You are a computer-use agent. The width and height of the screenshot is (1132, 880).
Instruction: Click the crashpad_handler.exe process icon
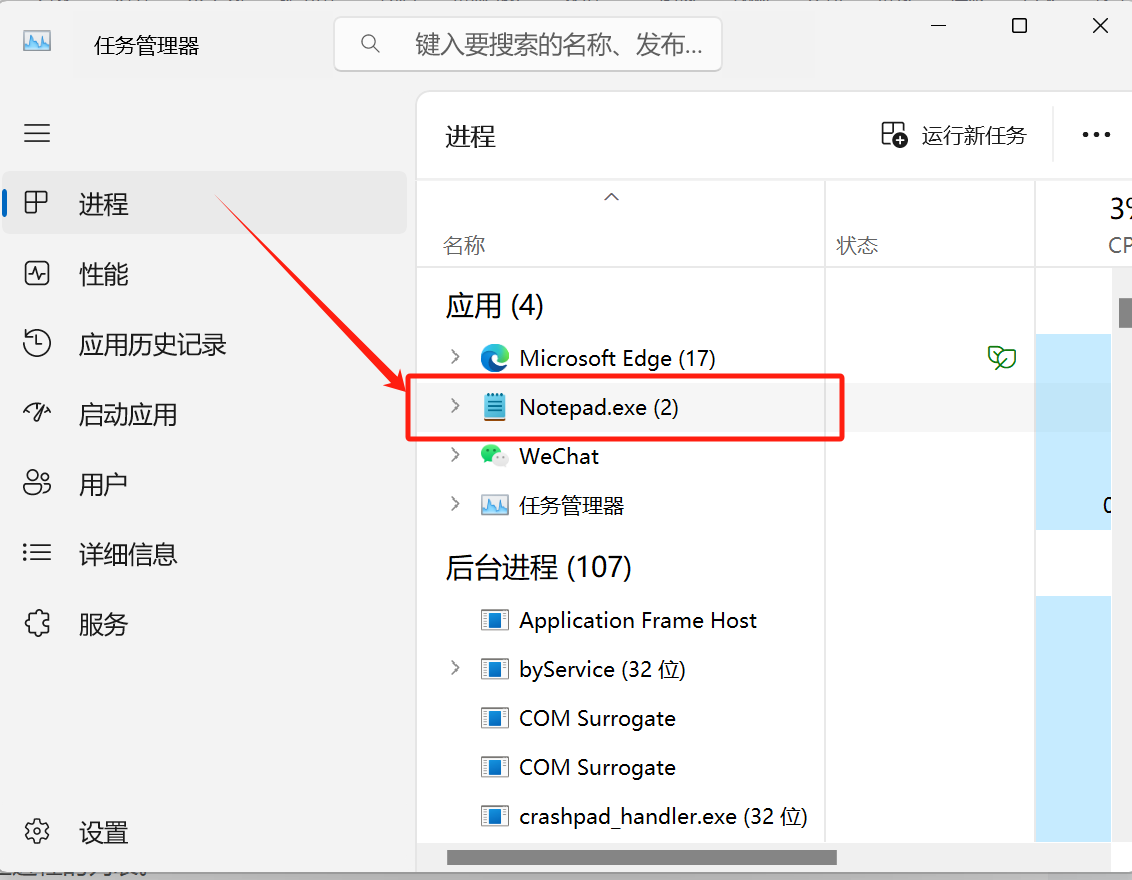point(495,816)
